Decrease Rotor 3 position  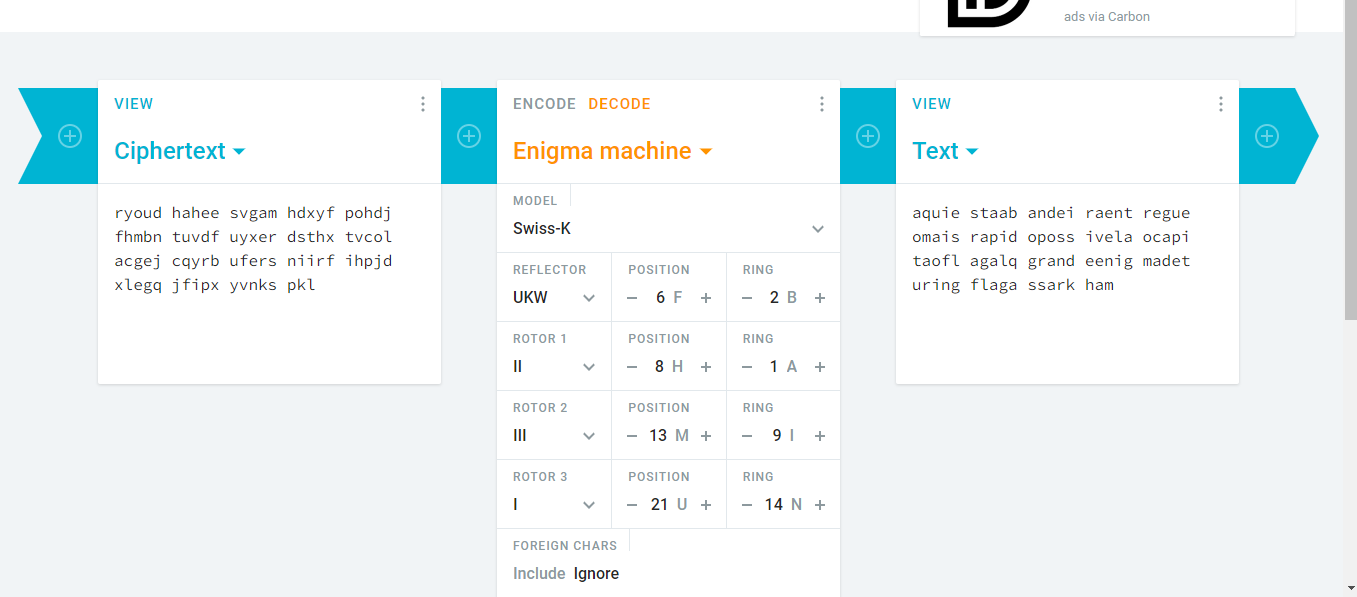point(632,505)
